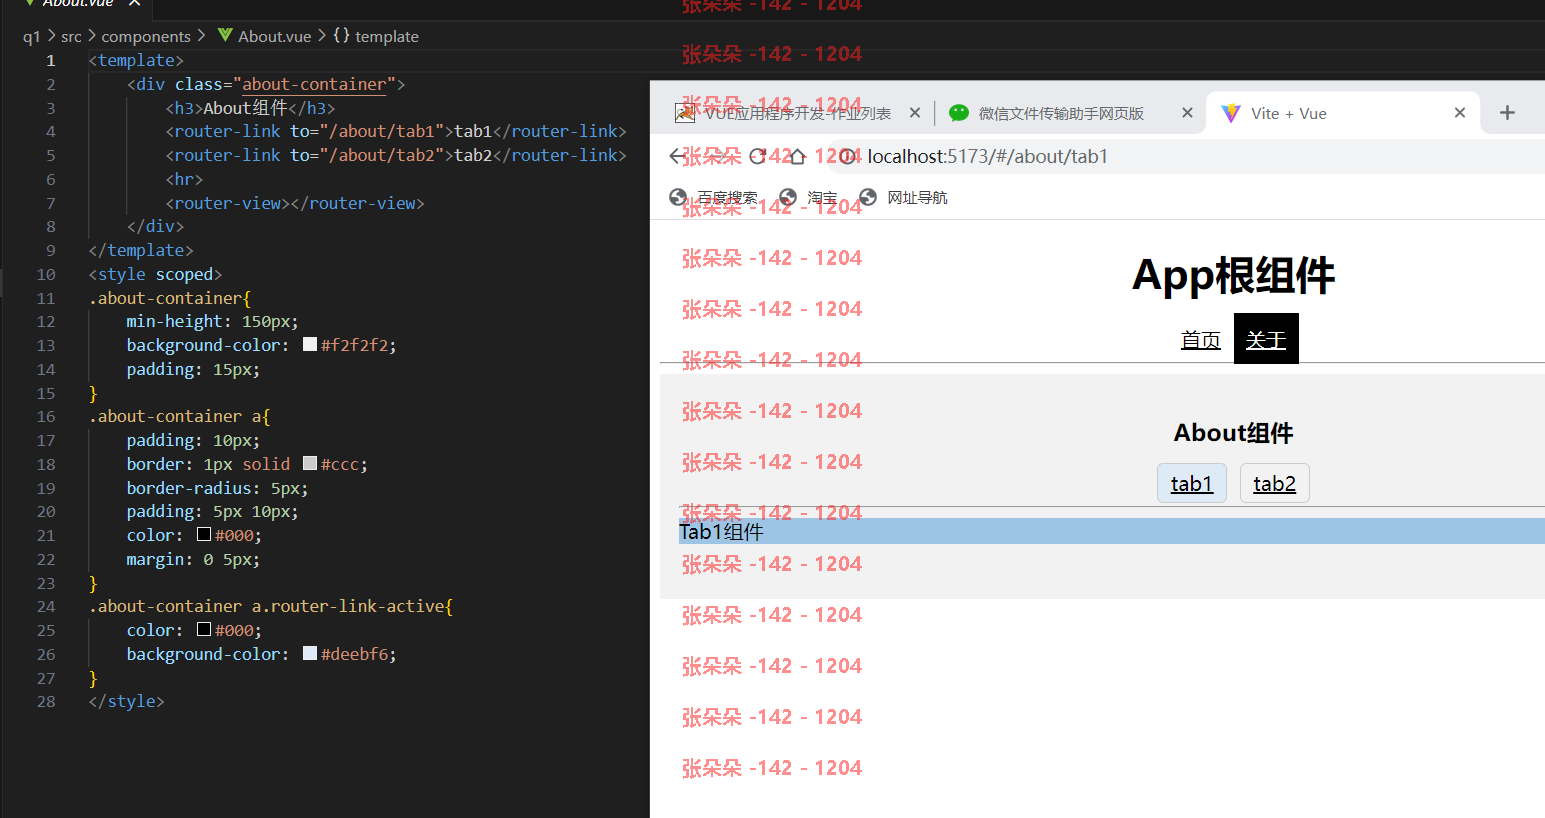
Task: Click the App根组件 heading
Action: coord(1233,275)
